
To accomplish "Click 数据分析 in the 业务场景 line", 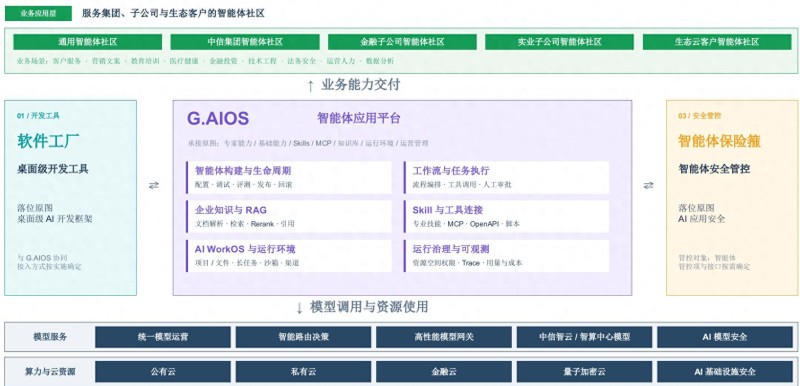I will pos(380,61).
